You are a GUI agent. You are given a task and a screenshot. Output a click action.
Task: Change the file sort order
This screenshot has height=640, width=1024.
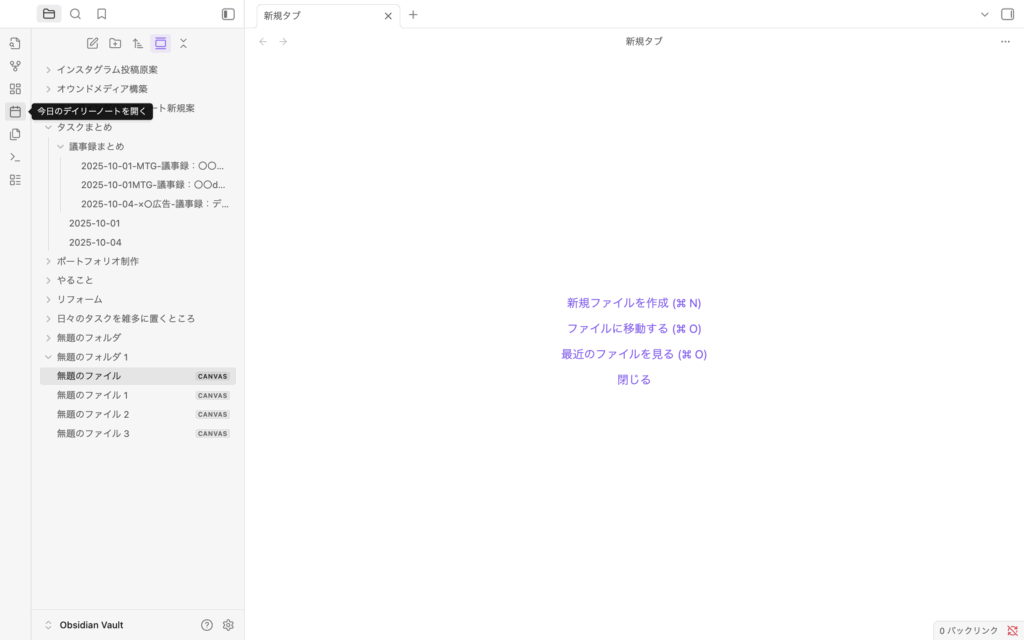coord(138,43)
